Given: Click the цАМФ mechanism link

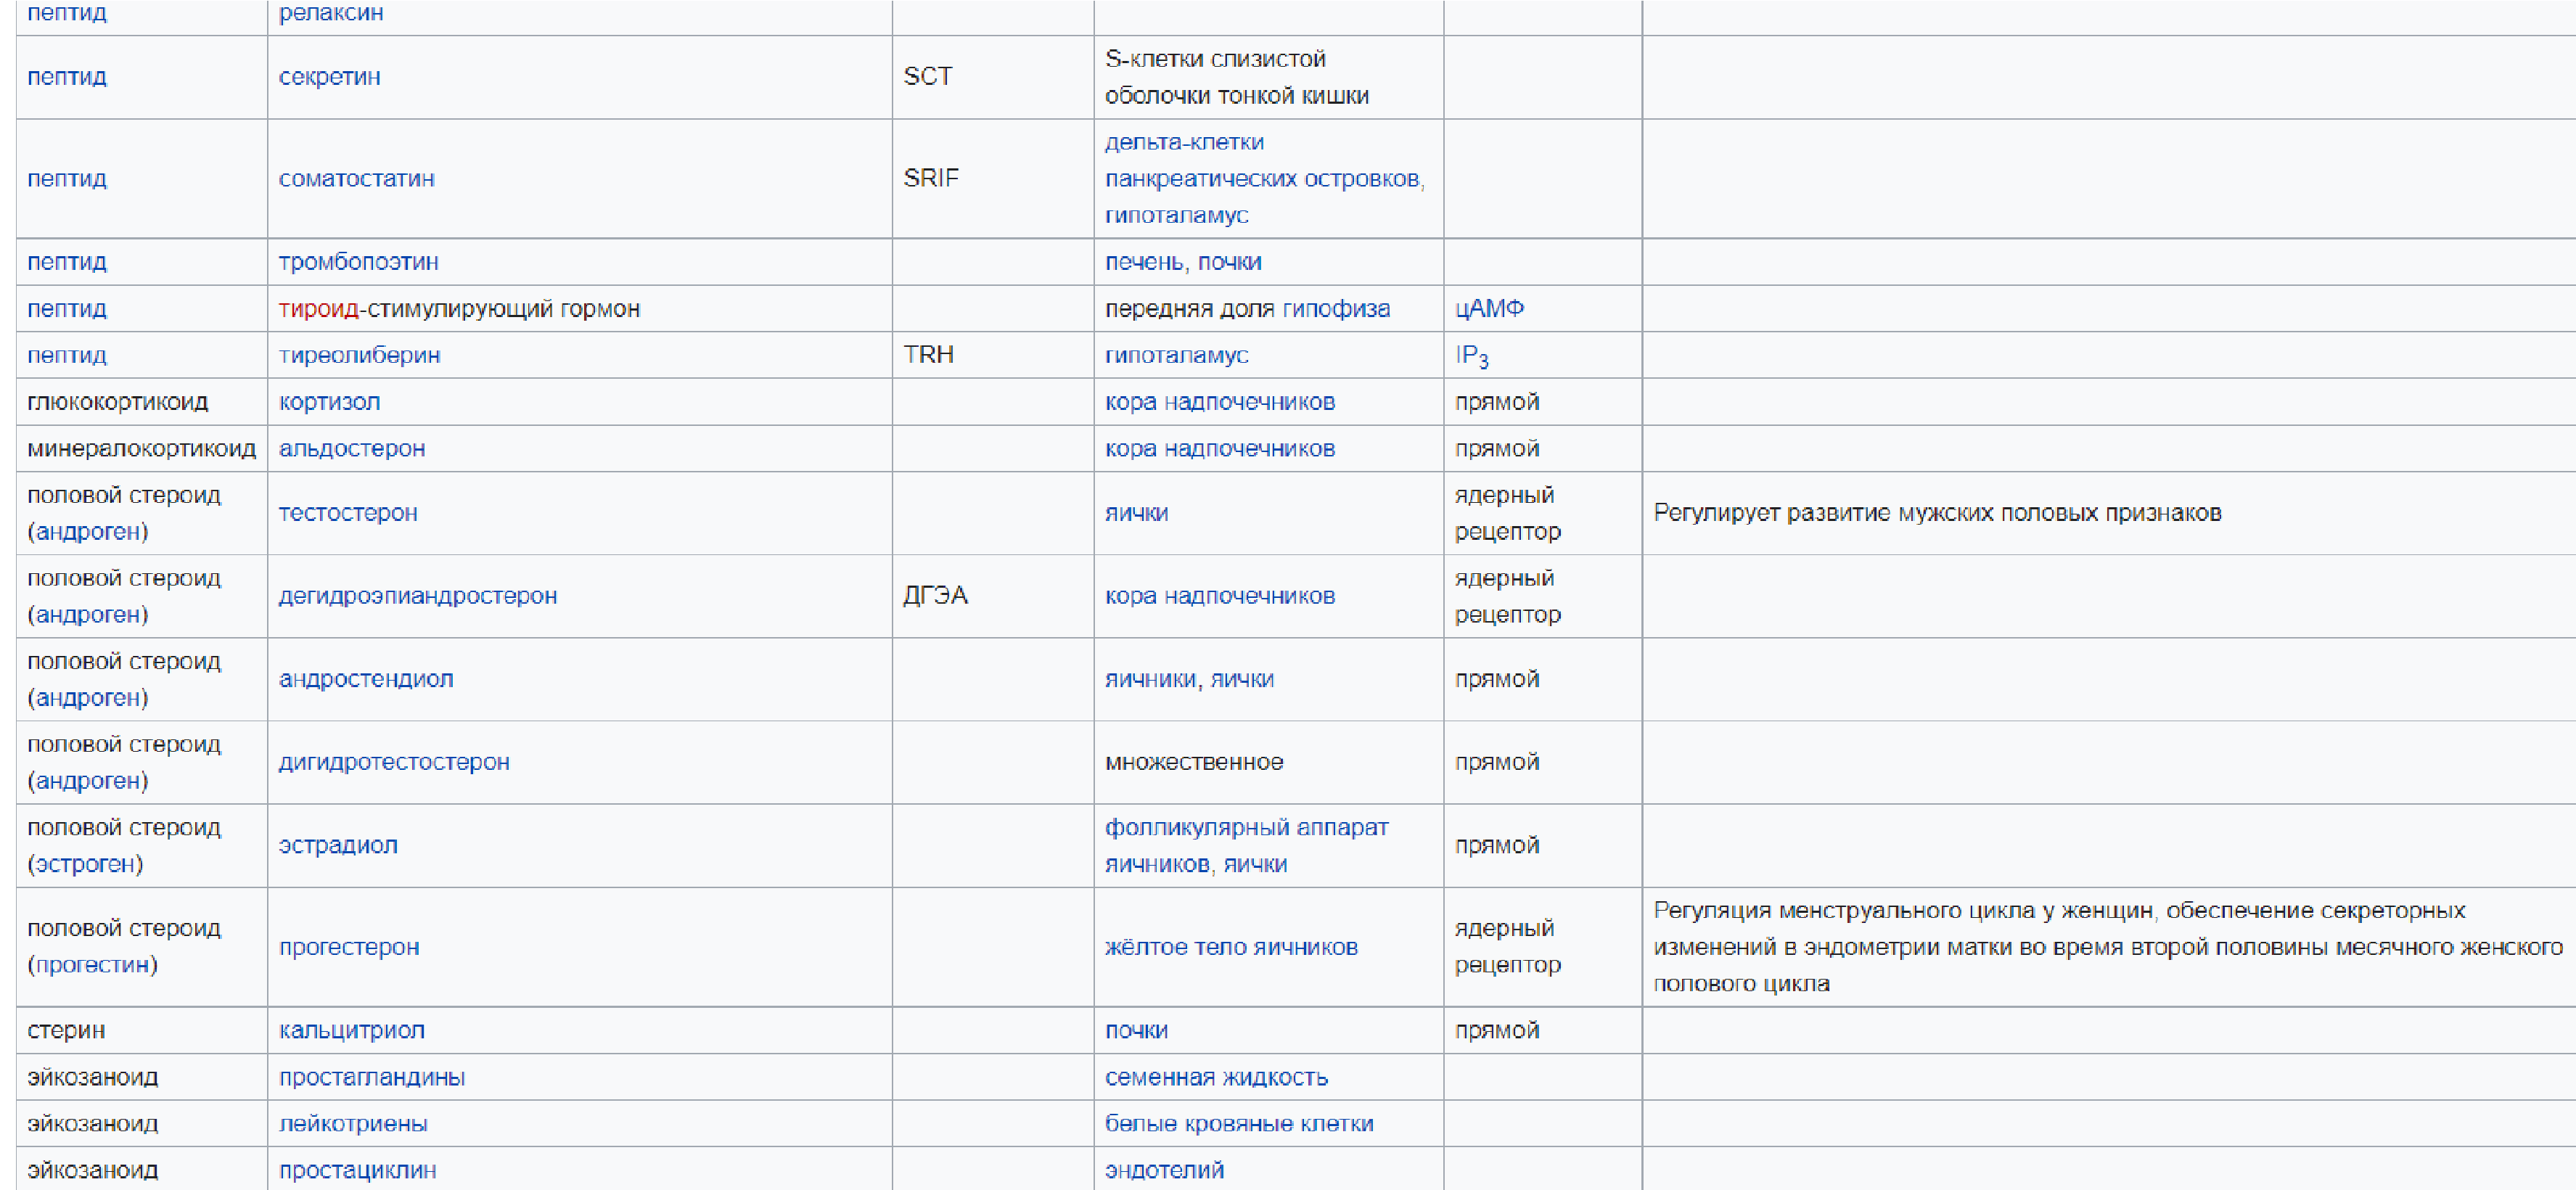Looking at the screenshot, I should coord(1488,309).
